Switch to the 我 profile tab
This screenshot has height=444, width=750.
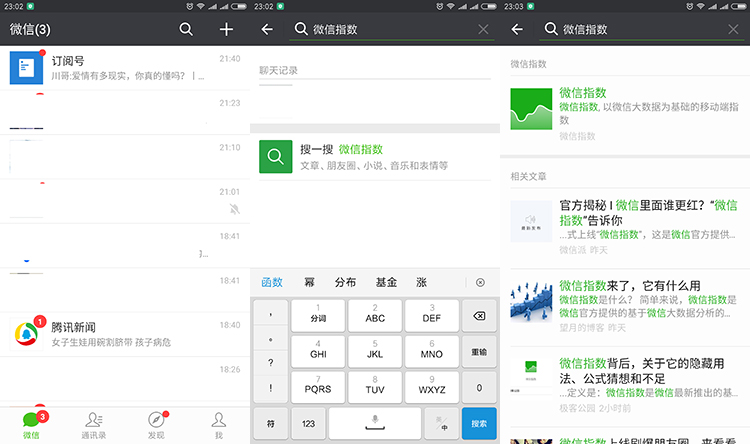click(x=219, y=425)
